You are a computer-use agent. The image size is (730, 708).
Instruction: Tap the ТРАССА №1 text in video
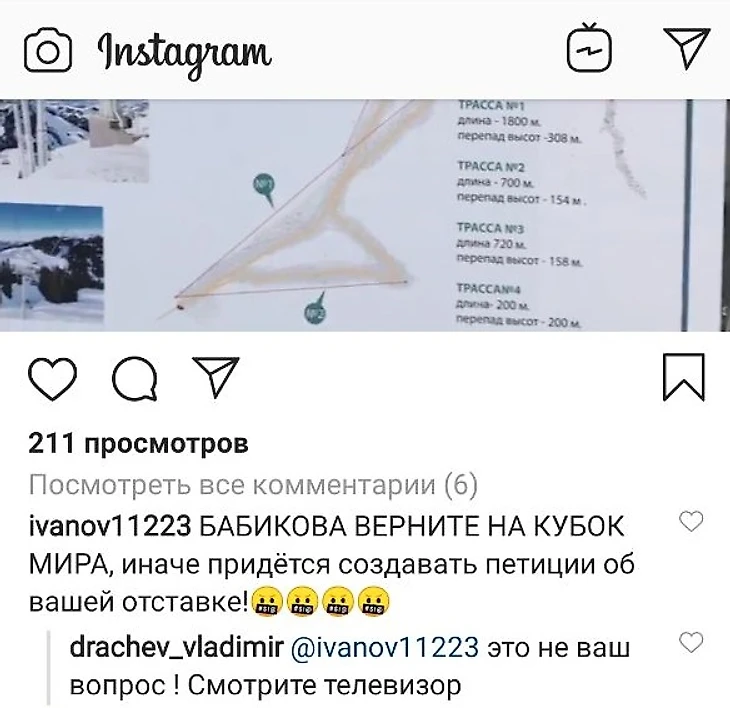[x=491, y=106]
